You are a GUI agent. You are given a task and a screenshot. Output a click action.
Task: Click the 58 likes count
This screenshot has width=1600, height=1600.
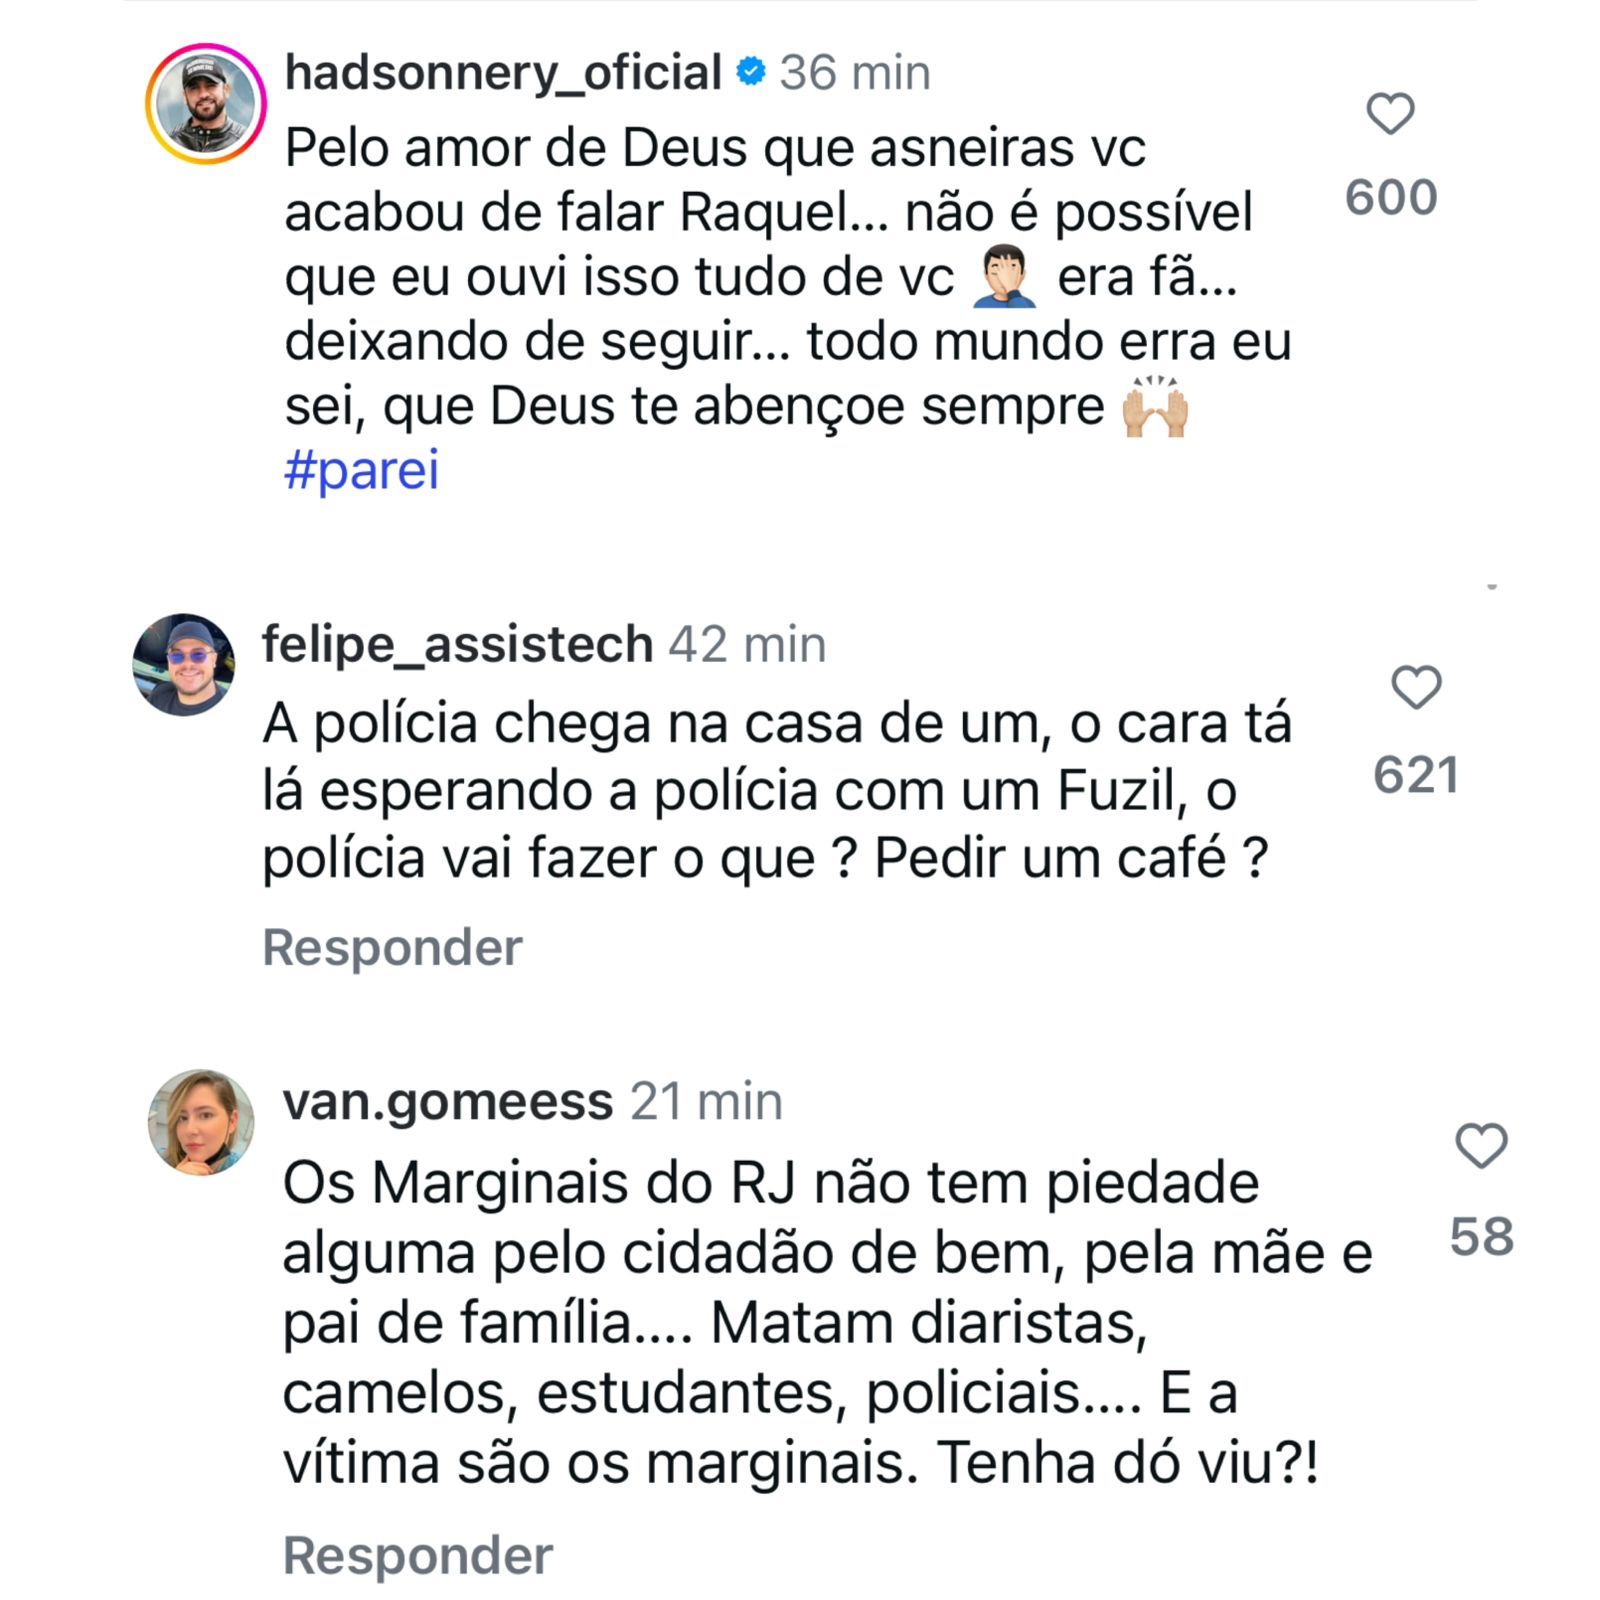click(x=1481, y=1237)
